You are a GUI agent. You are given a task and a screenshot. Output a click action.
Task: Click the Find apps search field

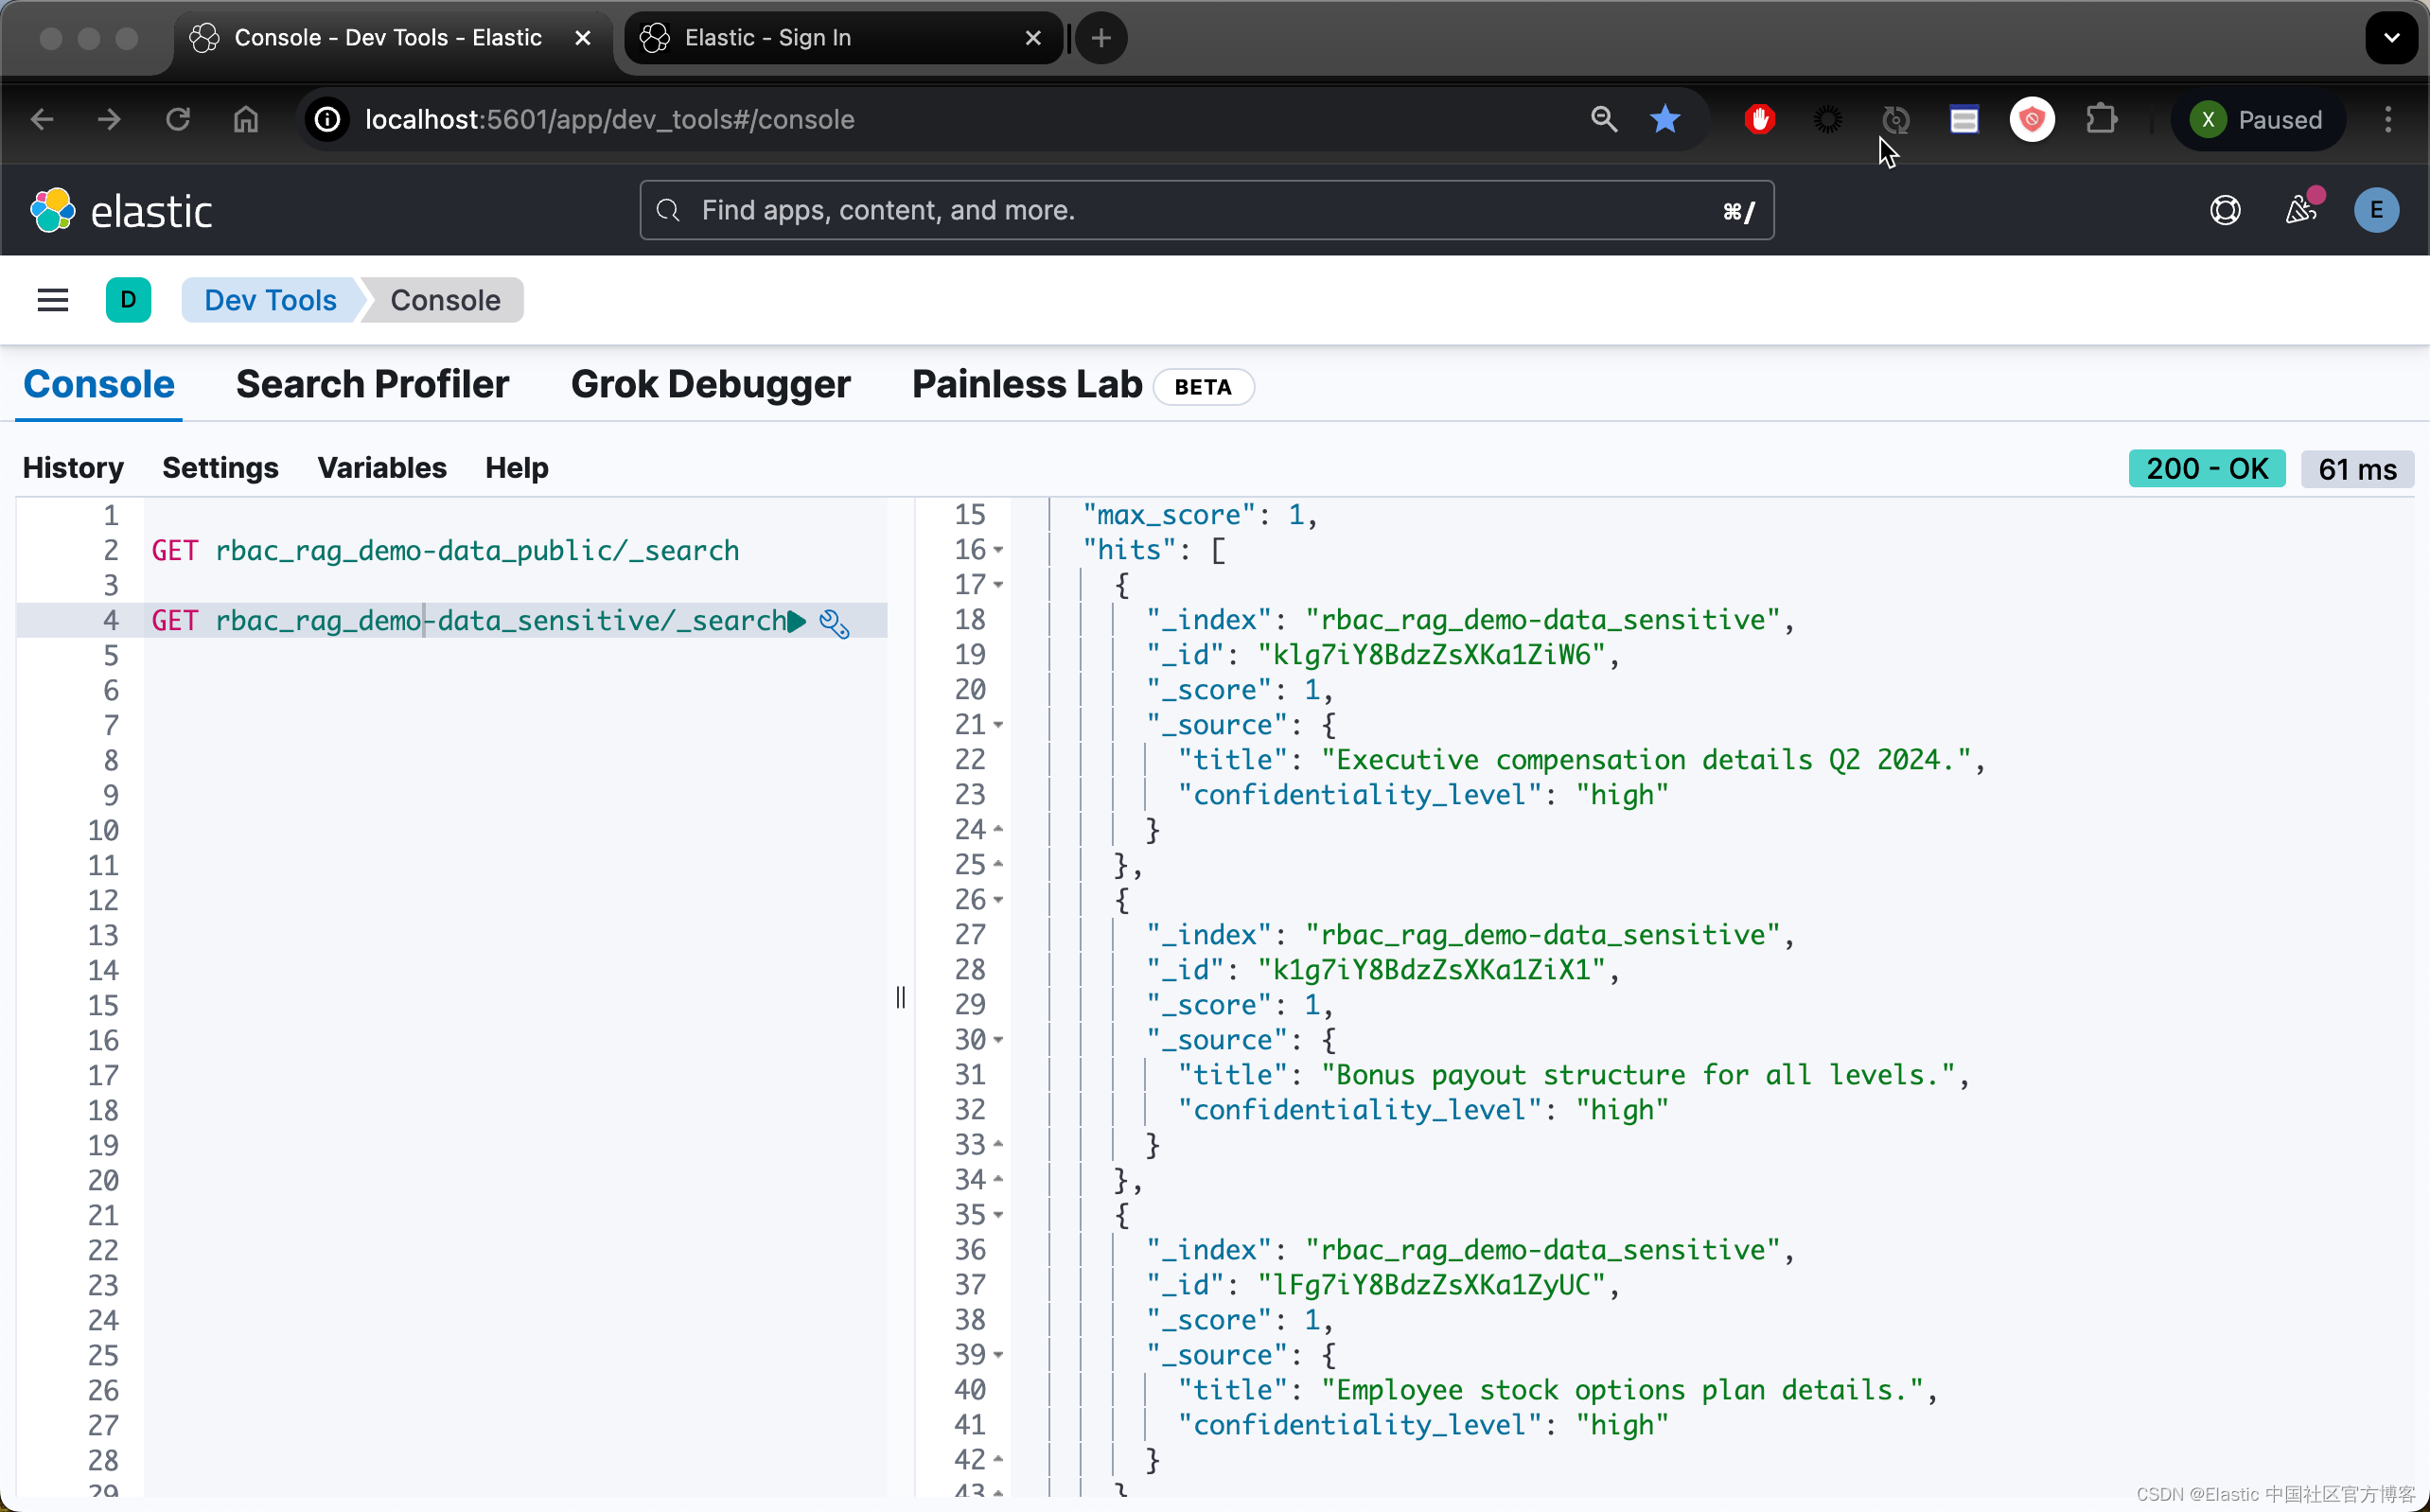pyautogui.click(x=1200, y=210)
